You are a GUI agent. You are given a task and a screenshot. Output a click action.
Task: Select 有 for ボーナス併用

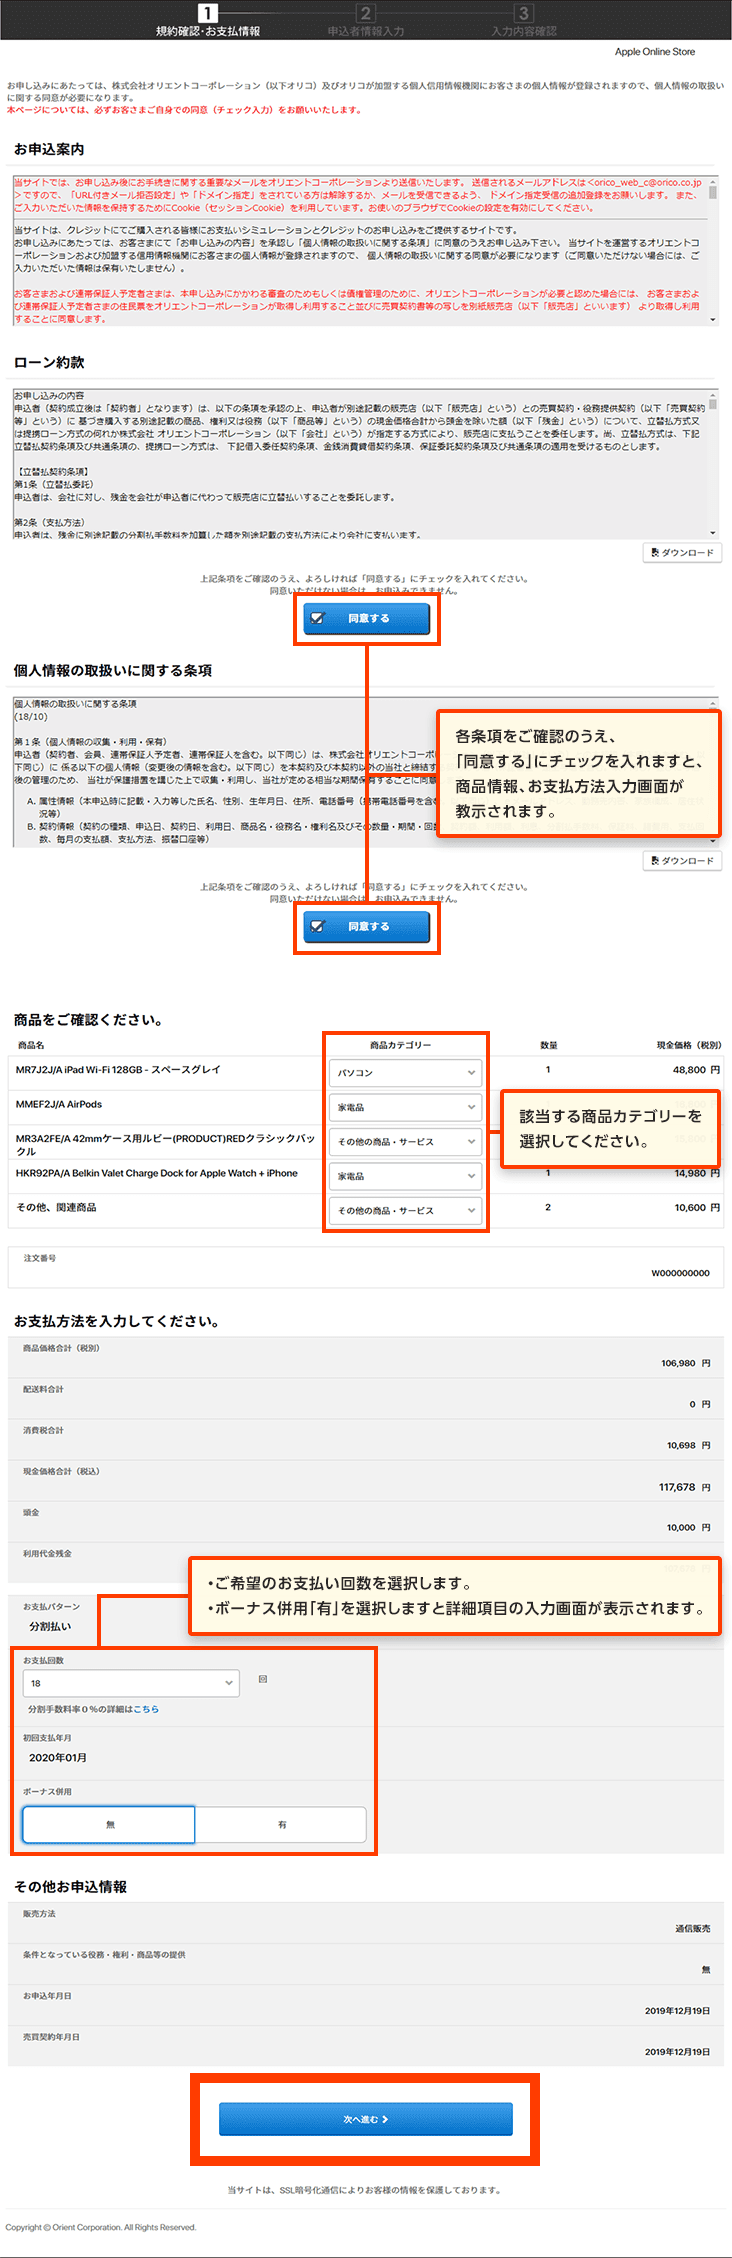click(281, 1824)
